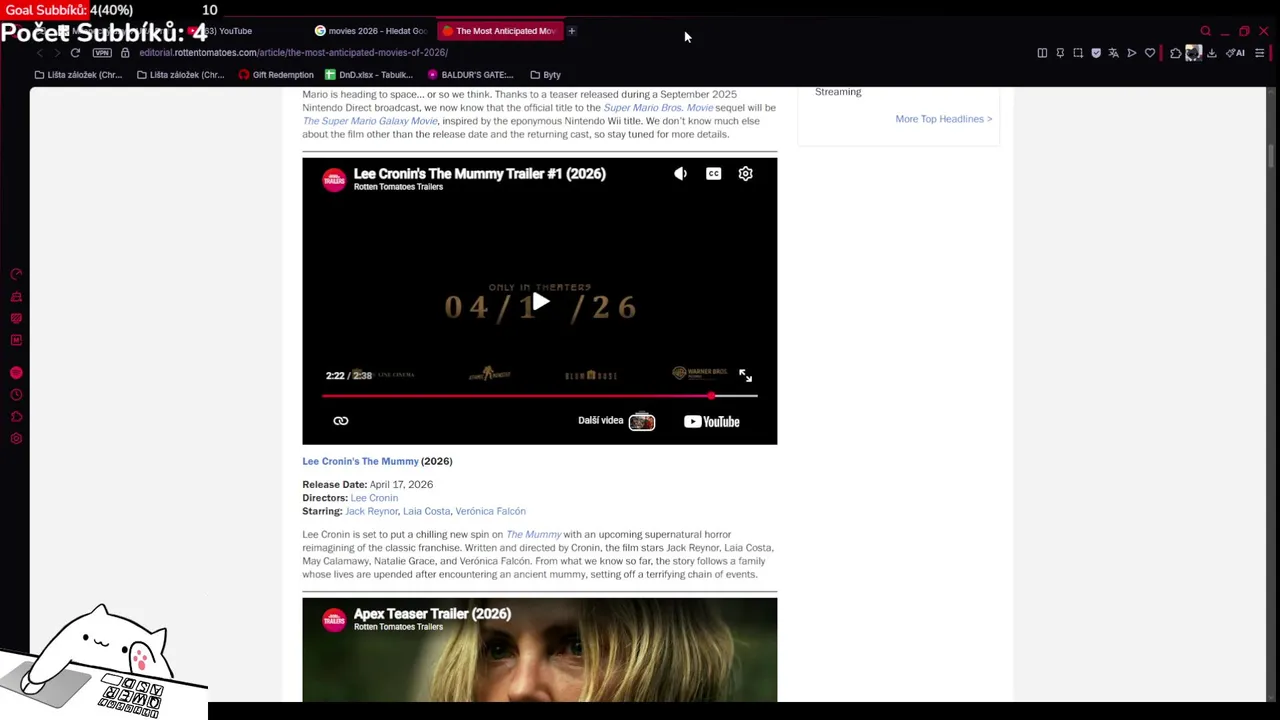Open the downloads icon

(1212, 53)
